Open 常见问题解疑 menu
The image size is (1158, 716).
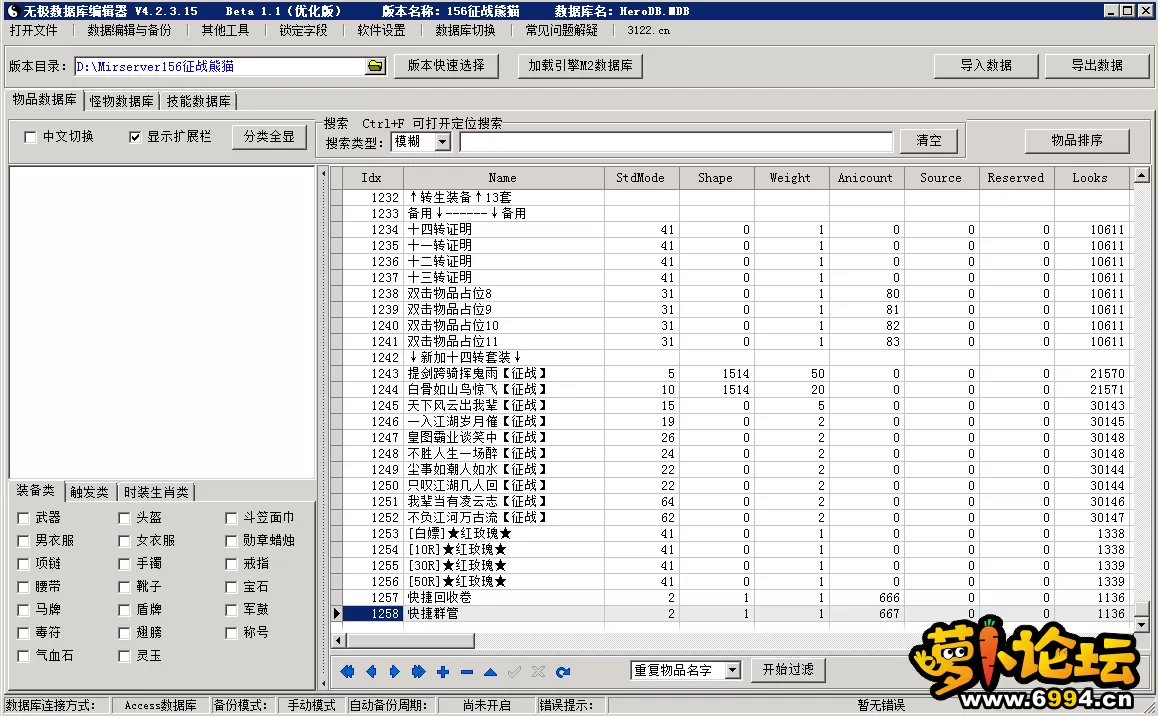(x=561, y=30)
